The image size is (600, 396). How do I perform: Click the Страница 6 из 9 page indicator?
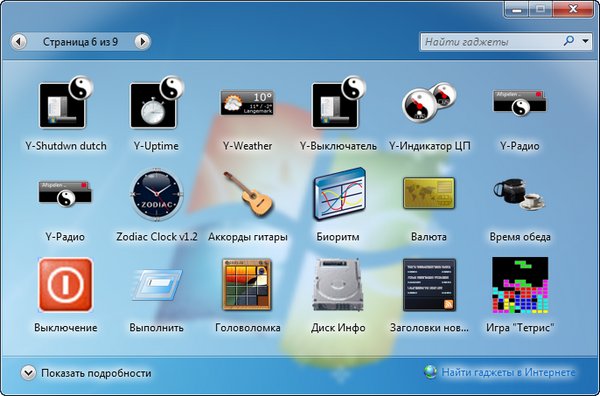click(80, 42)
